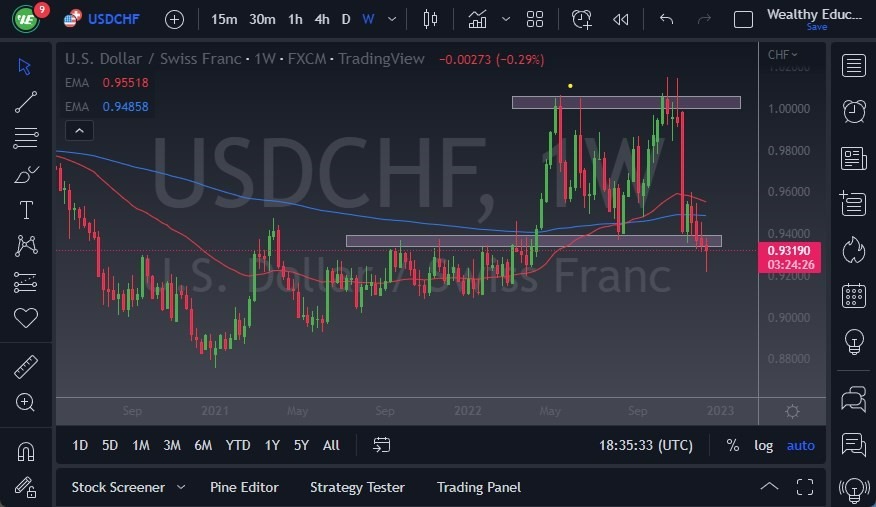The height and width of the screenshot is (507, 876).
Task: Select the 1h timeframe
Action: point(295,20)
